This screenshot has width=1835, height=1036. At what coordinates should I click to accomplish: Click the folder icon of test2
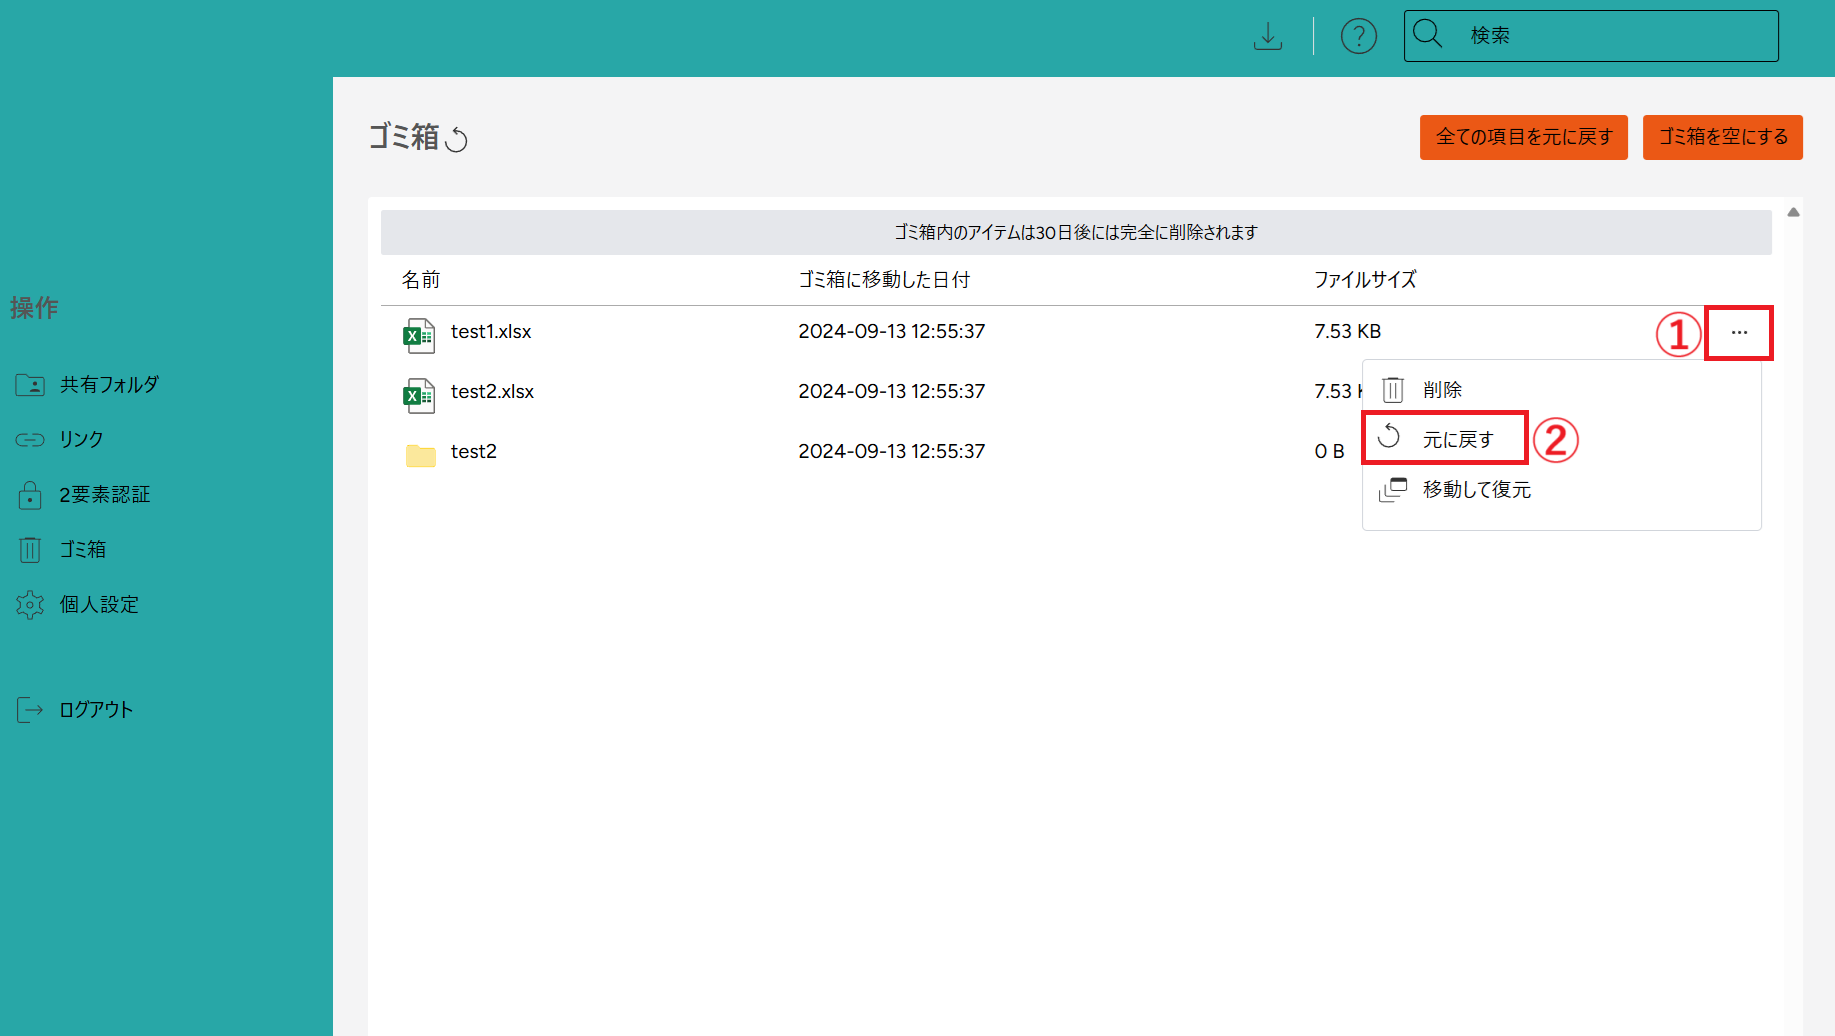(421, 456)
